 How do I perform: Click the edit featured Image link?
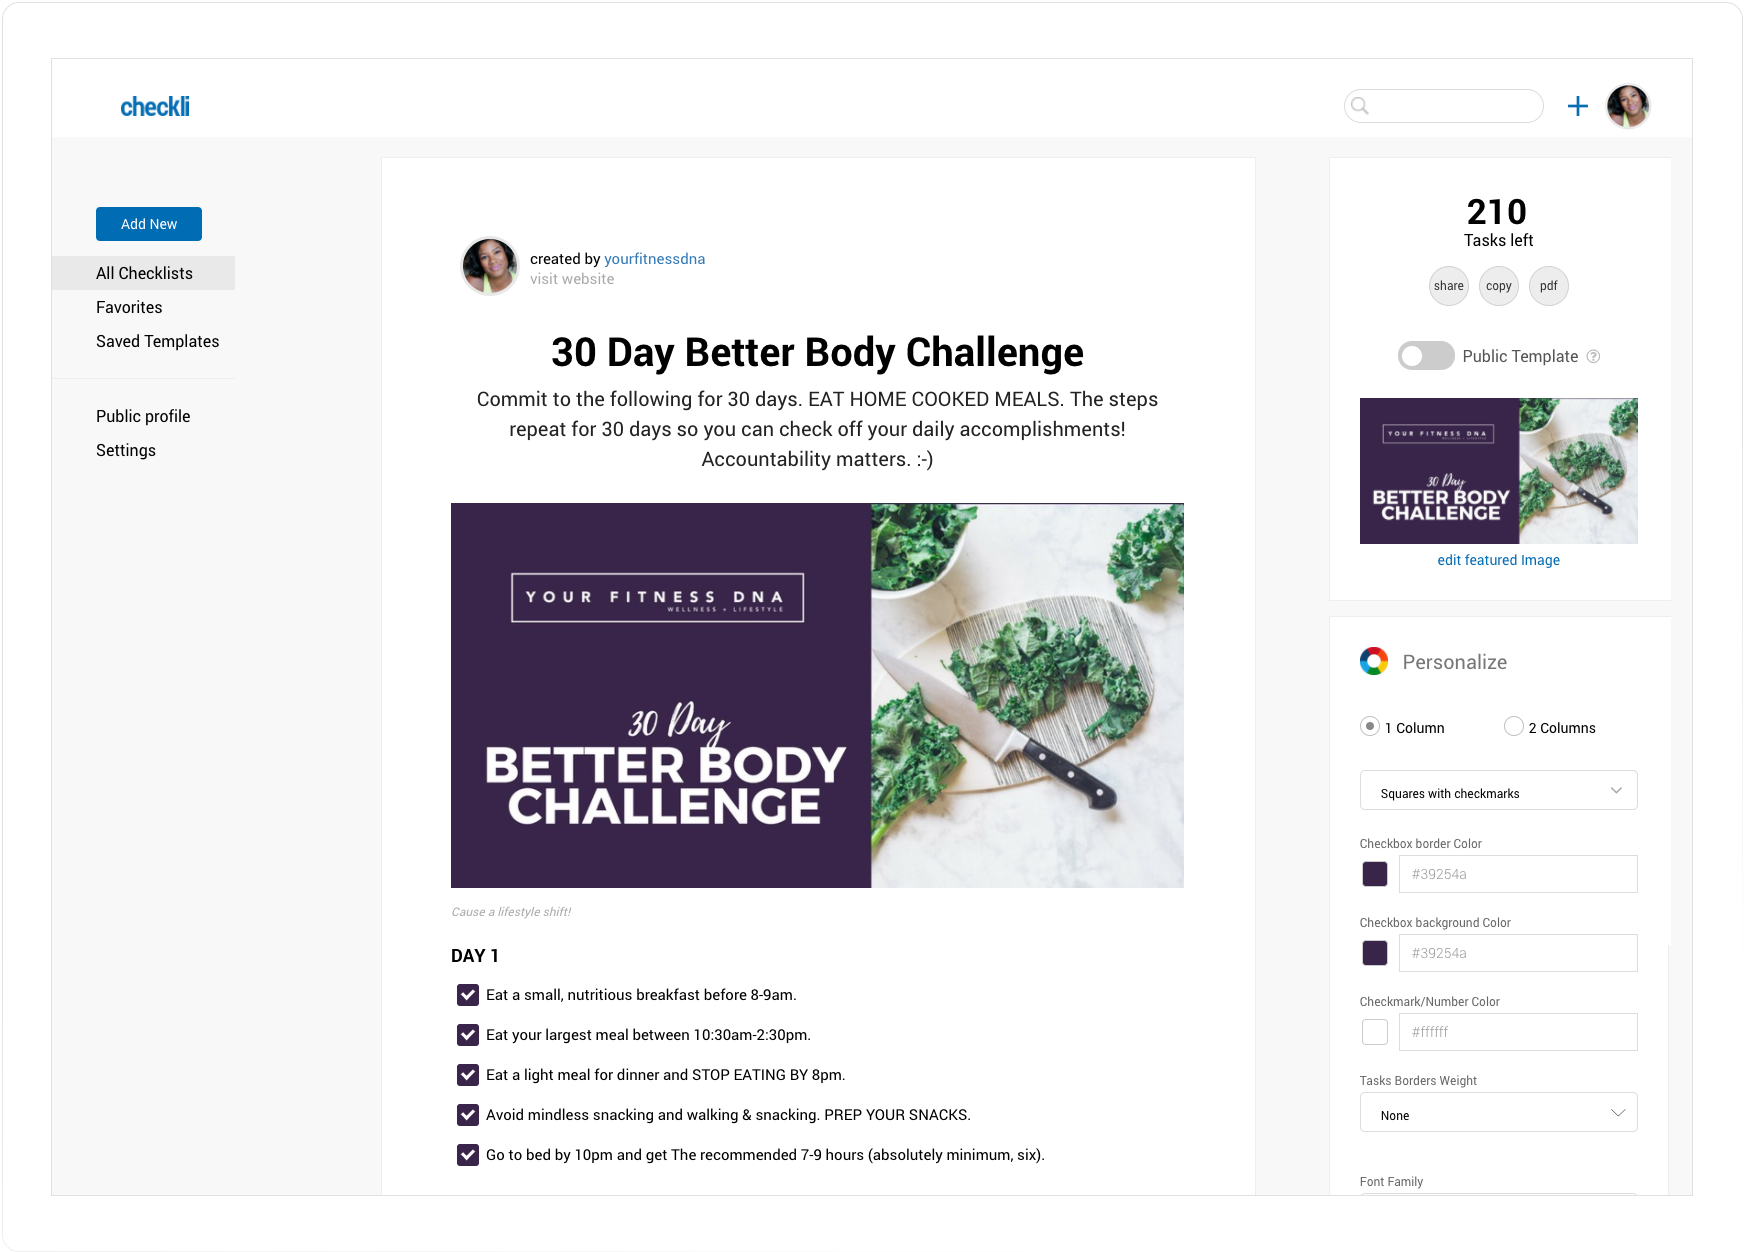point(1498,560)
